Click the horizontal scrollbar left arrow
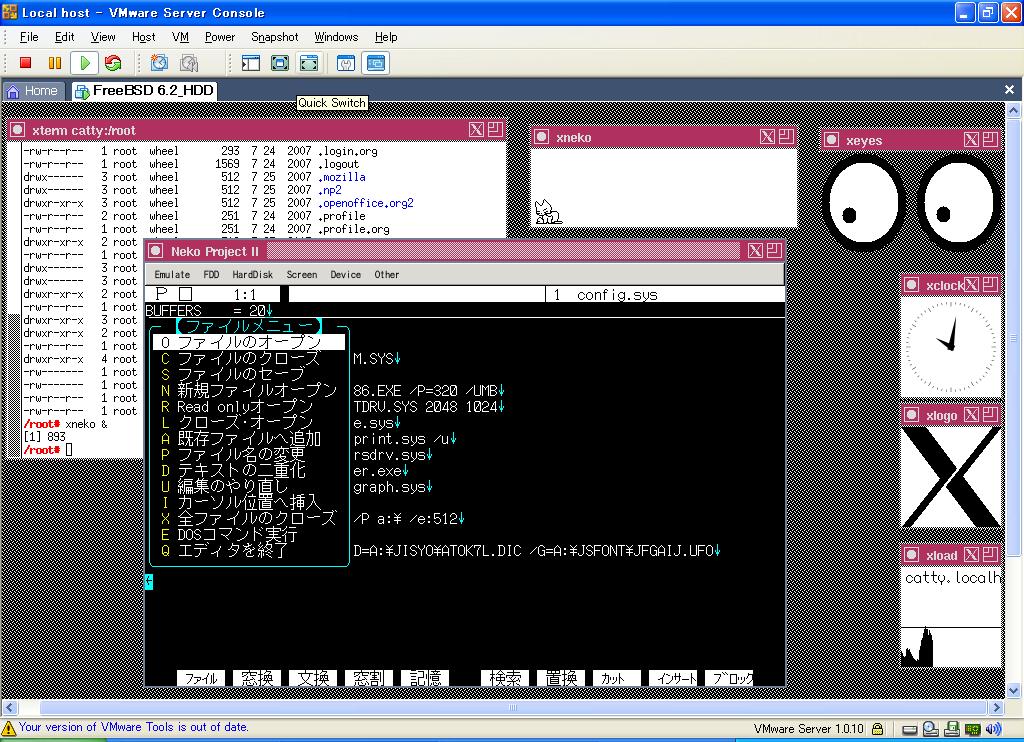This screenshot has height=742, width=1024. (x=9, y=707)
